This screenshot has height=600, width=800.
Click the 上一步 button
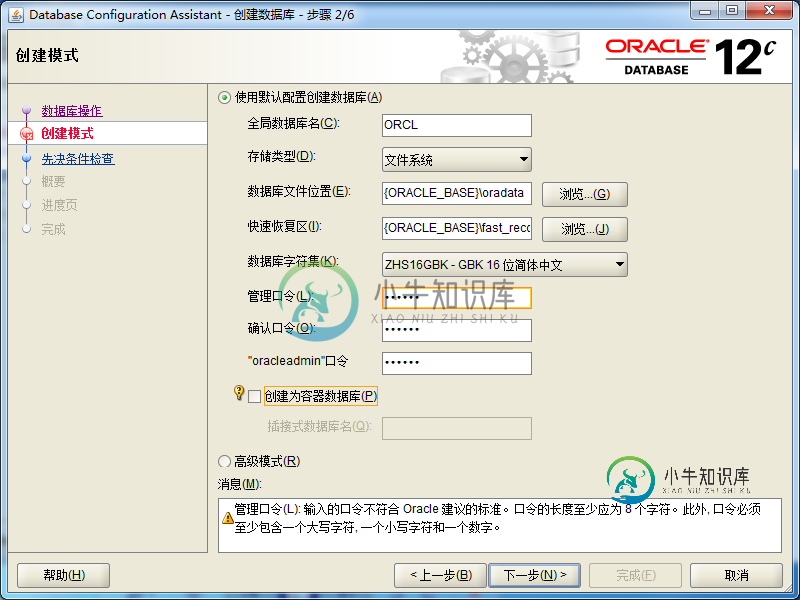click(441, 576)
